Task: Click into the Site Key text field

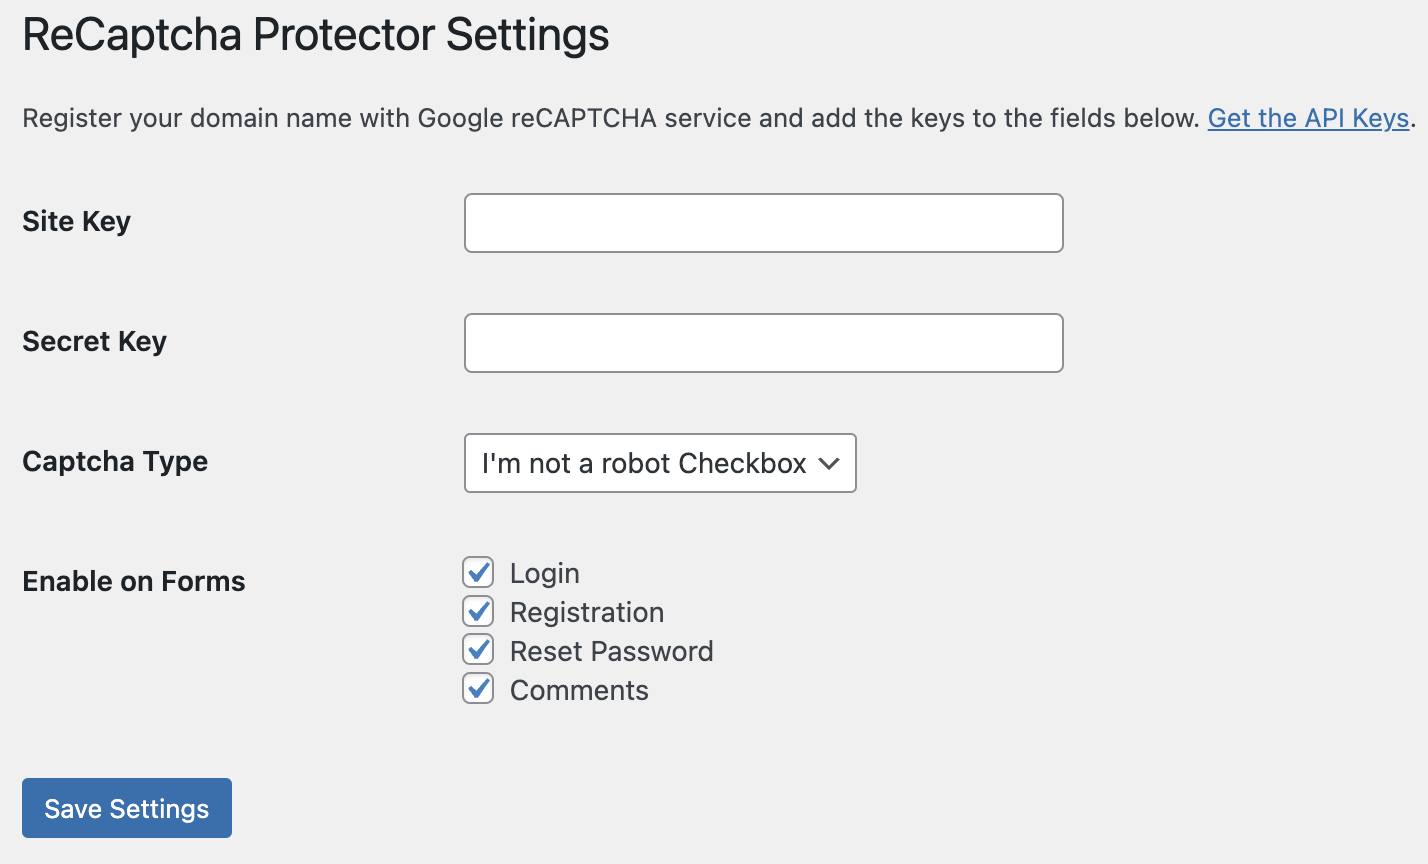Action: point(763,223)
